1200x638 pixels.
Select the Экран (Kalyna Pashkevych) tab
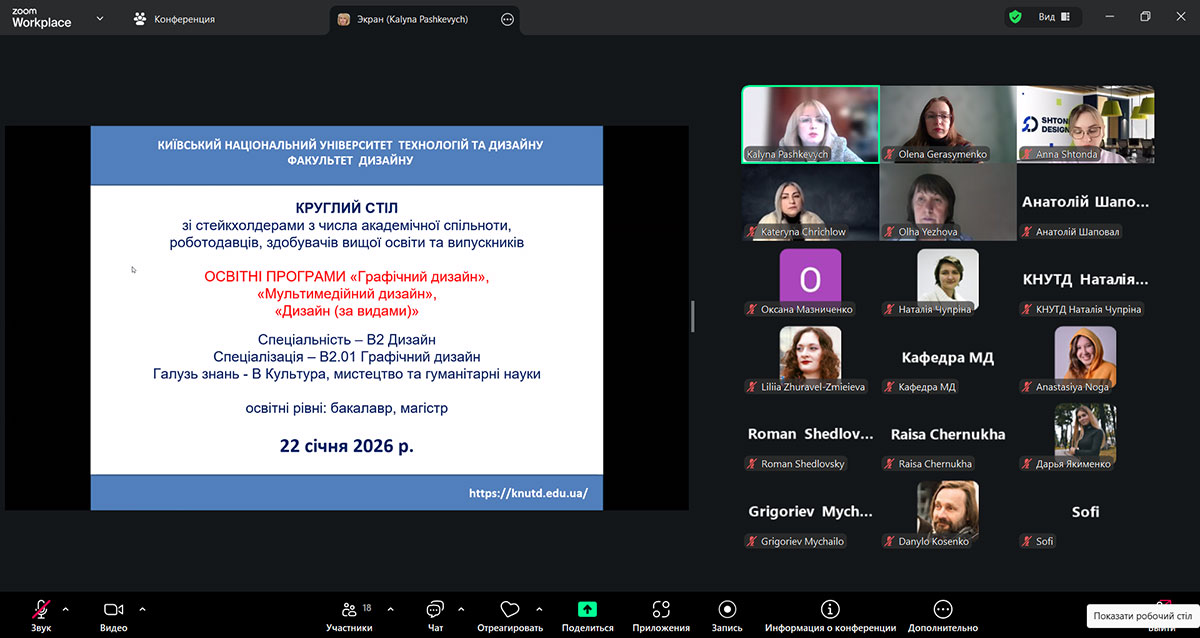(412, 19)
